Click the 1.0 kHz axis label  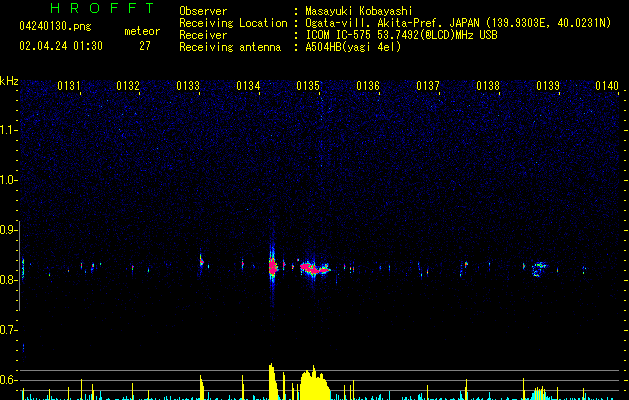pyautogui.click(x=8, y=180)
